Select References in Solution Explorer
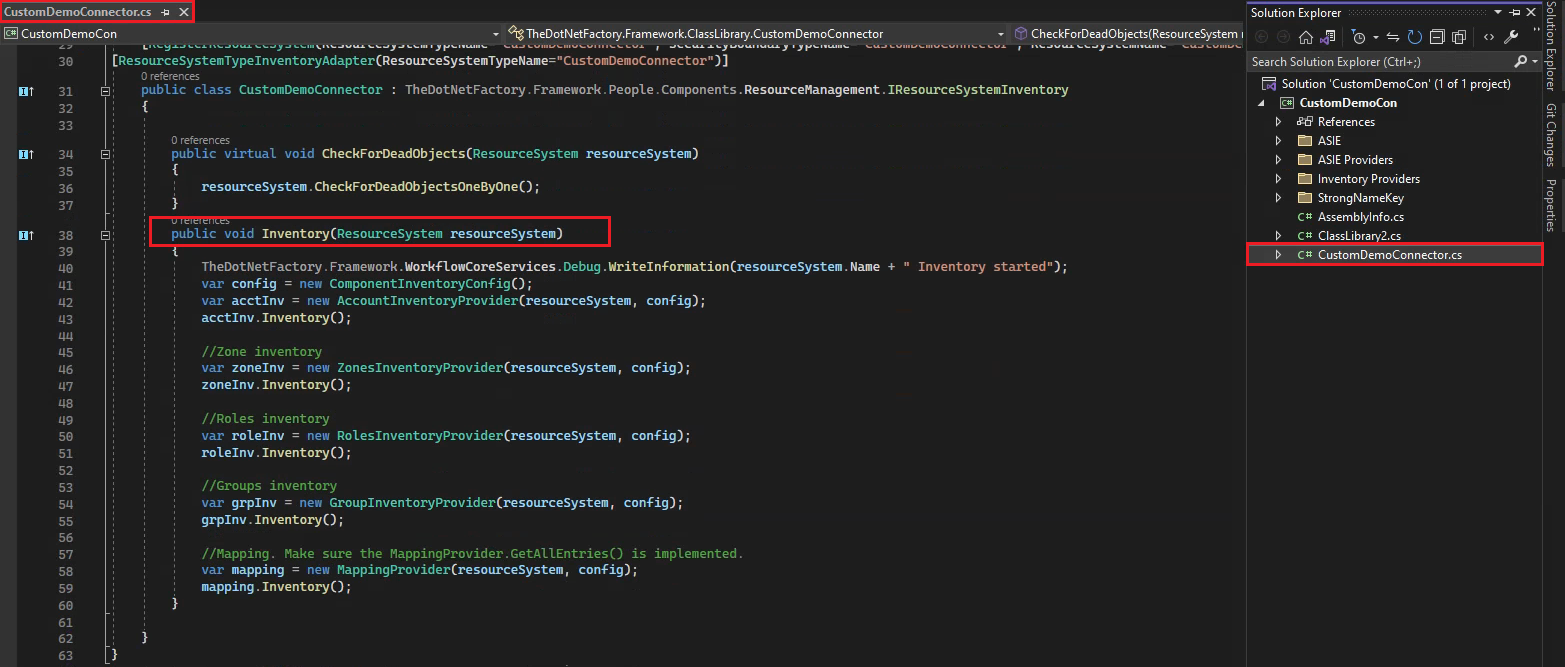 [x=1346, y=122]
